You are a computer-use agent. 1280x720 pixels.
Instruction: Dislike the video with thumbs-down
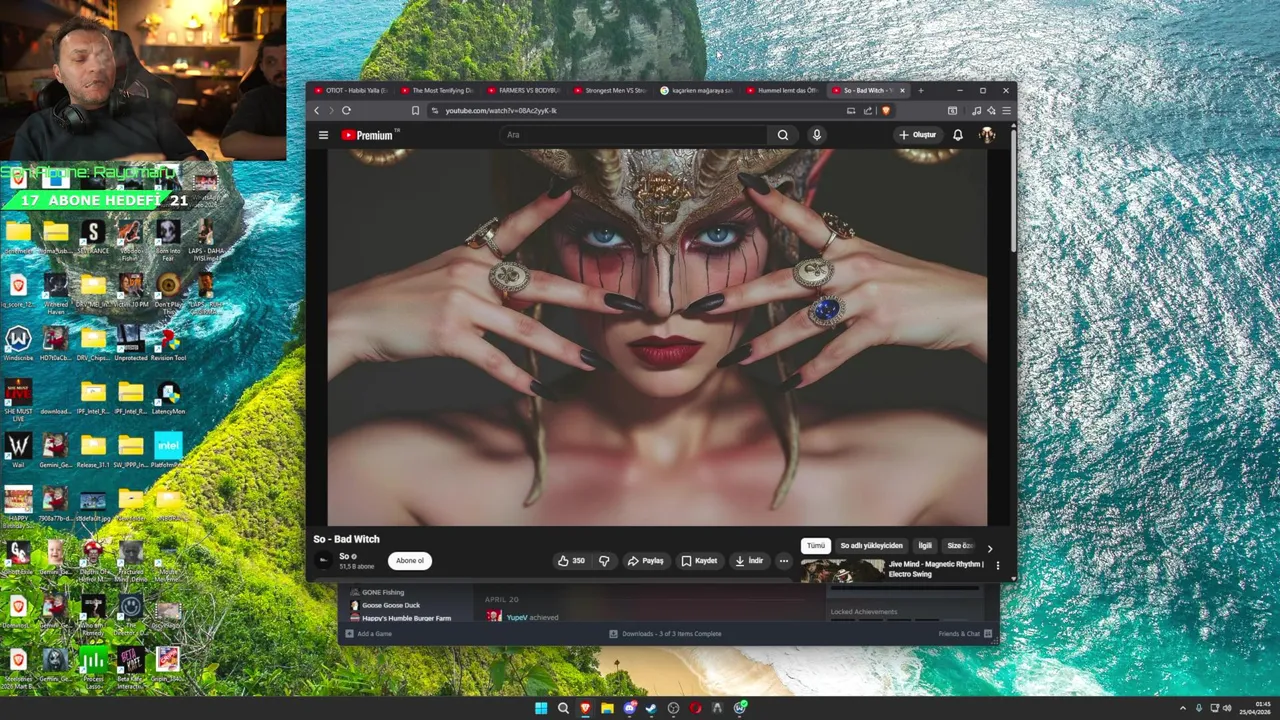pyautogui.click(x=604, y=561)
